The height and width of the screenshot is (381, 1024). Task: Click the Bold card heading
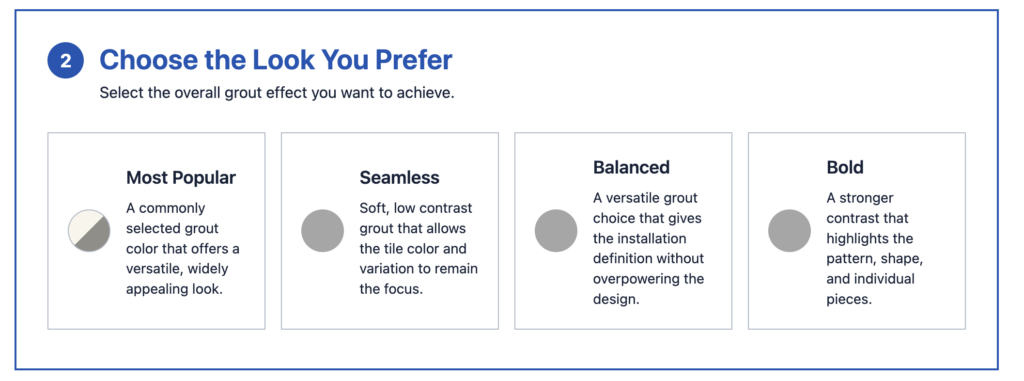[x=845, y=167]
